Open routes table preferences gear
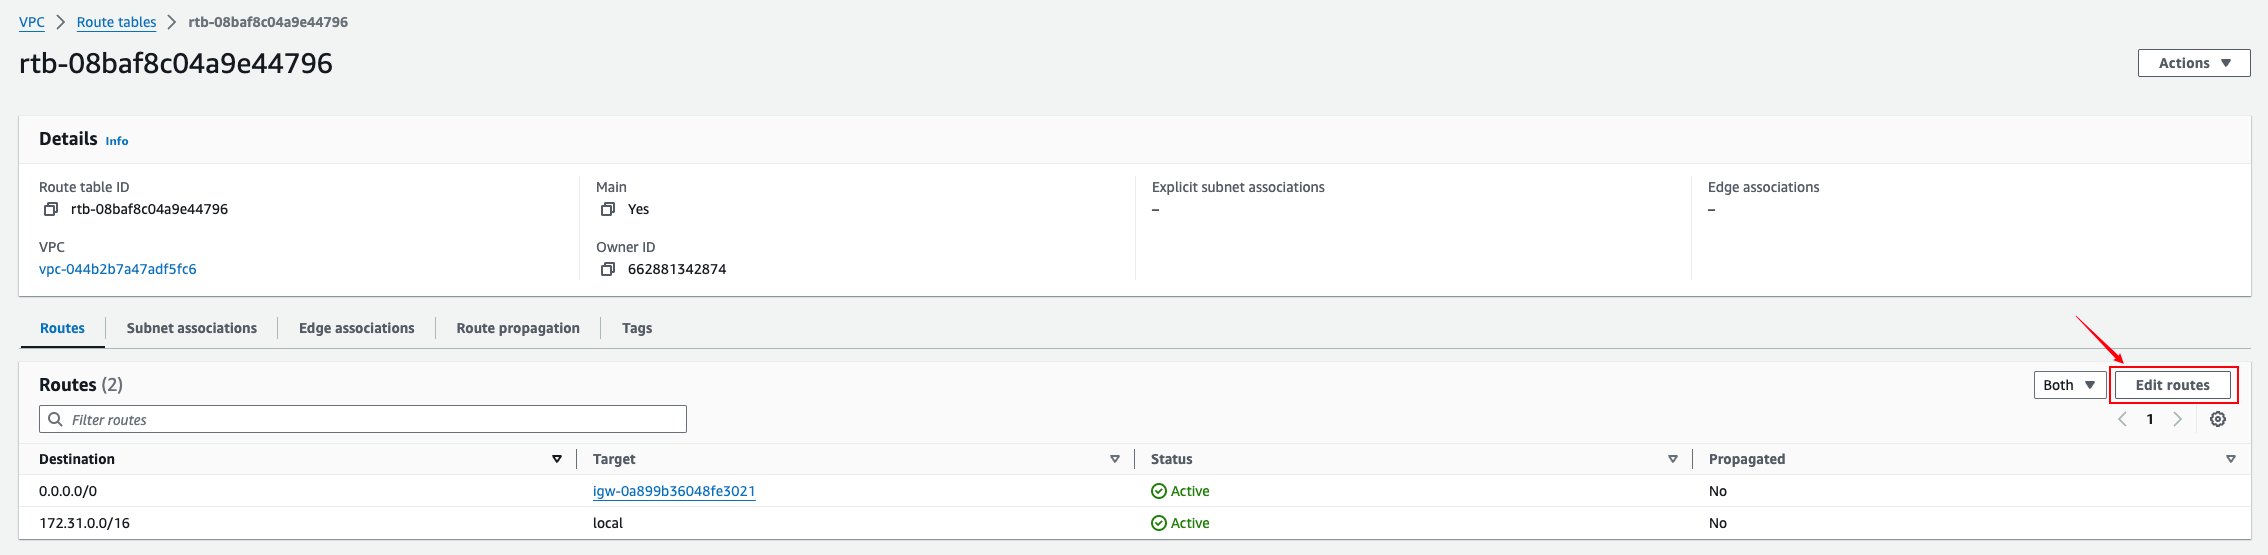The image size is (2268, 555). 2218,419
